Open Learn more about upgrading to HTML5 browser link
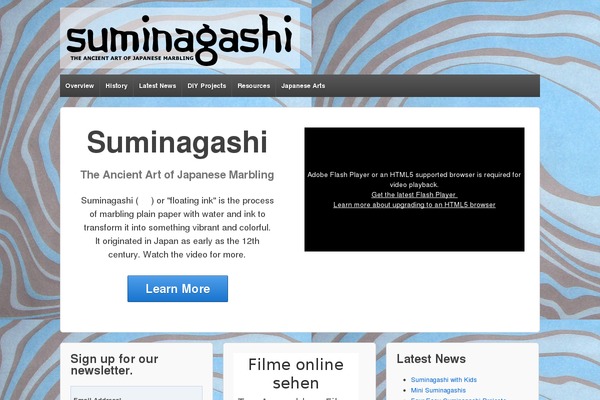 (x=414, y=205)
